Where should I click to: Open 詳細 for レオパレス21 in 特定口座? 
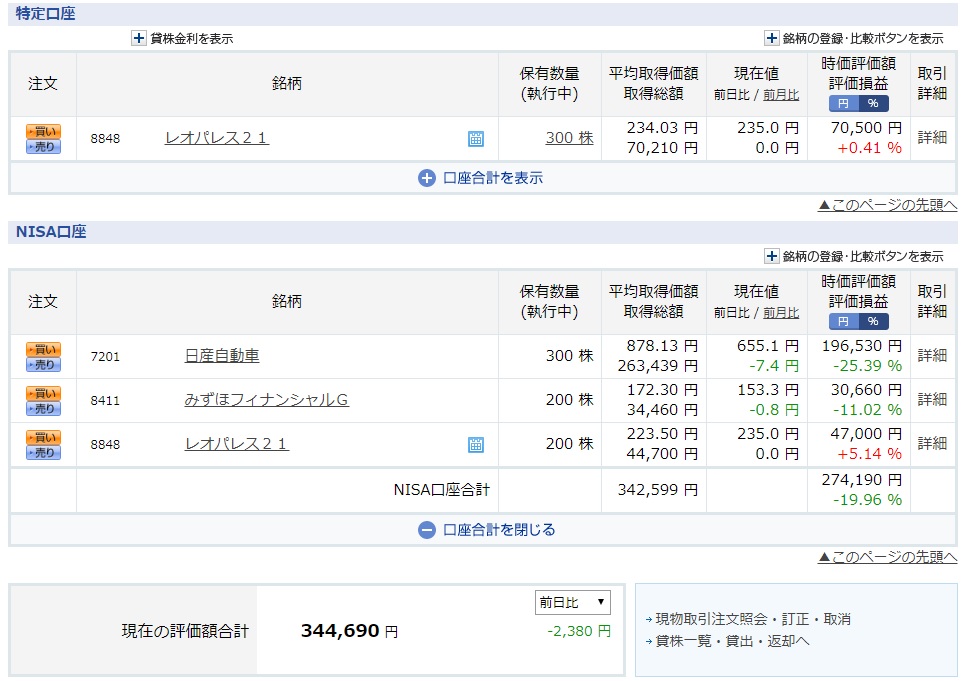[932, 137]
